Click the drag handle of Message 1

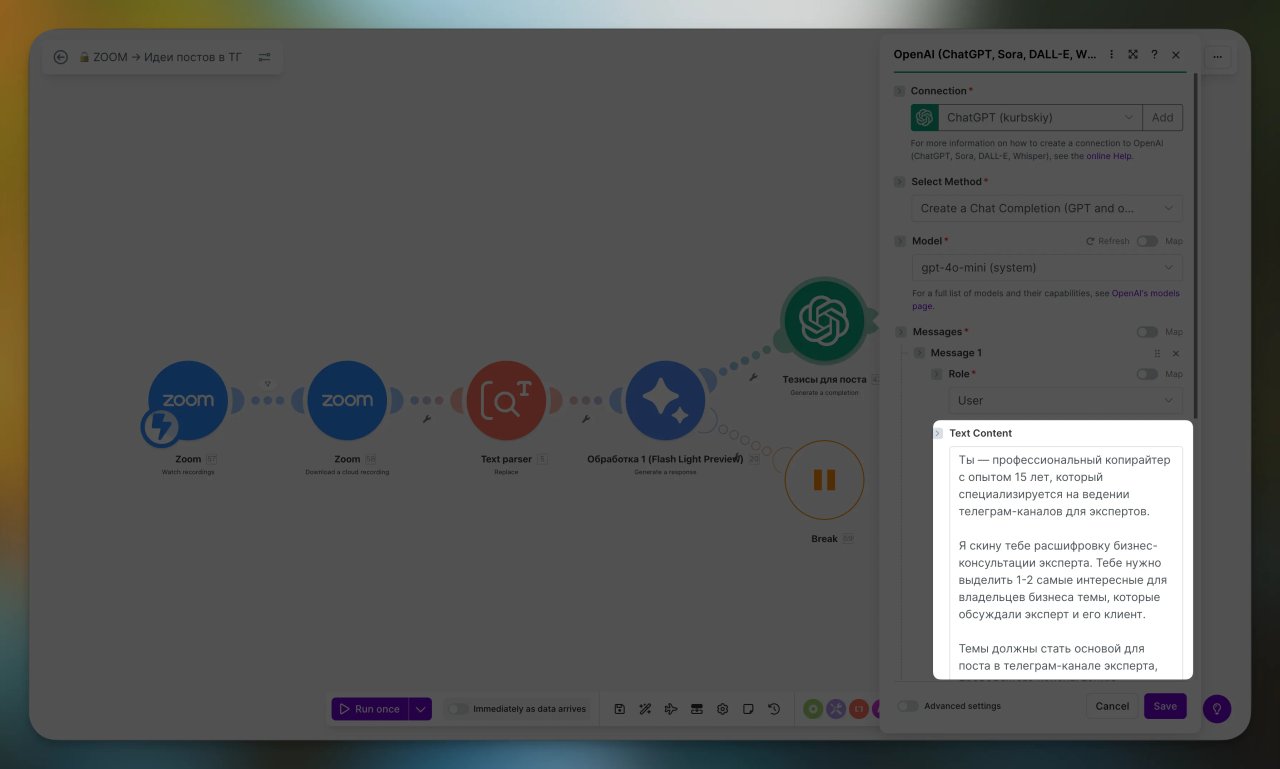(x=1157, y=353)
